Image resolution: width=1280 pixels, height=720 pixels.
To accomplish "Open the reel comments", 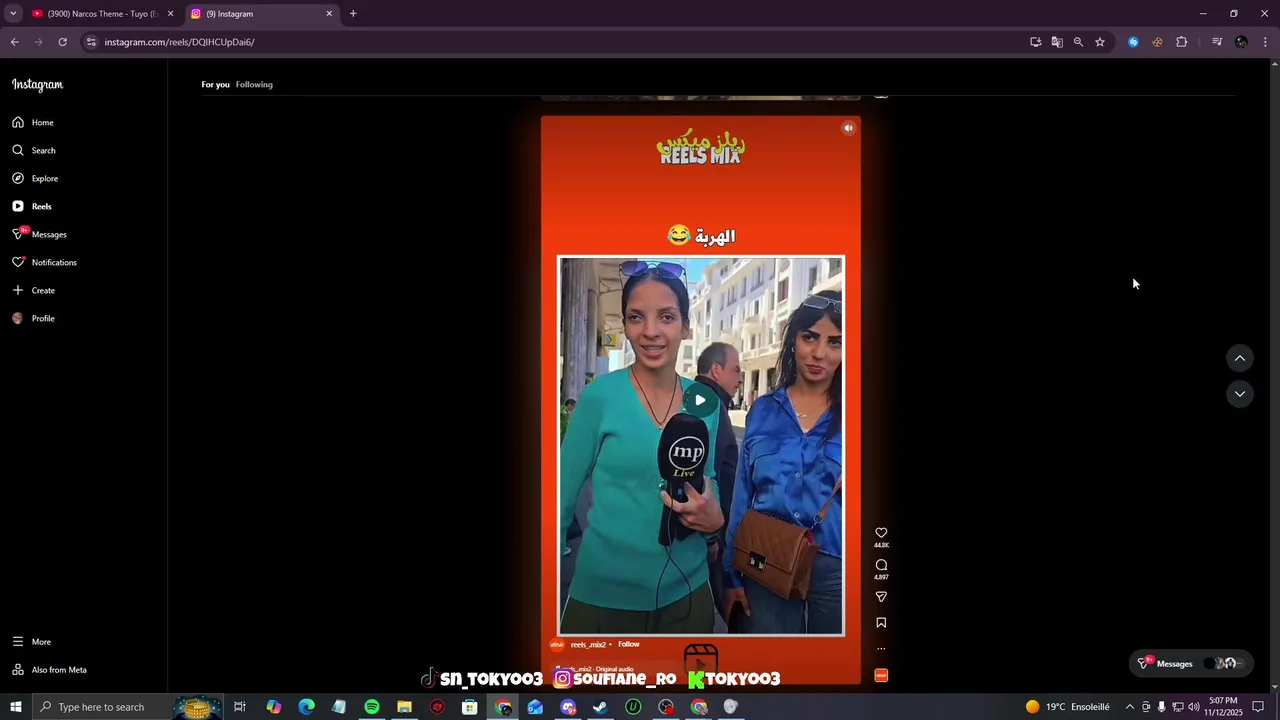I will coord(881,565).
